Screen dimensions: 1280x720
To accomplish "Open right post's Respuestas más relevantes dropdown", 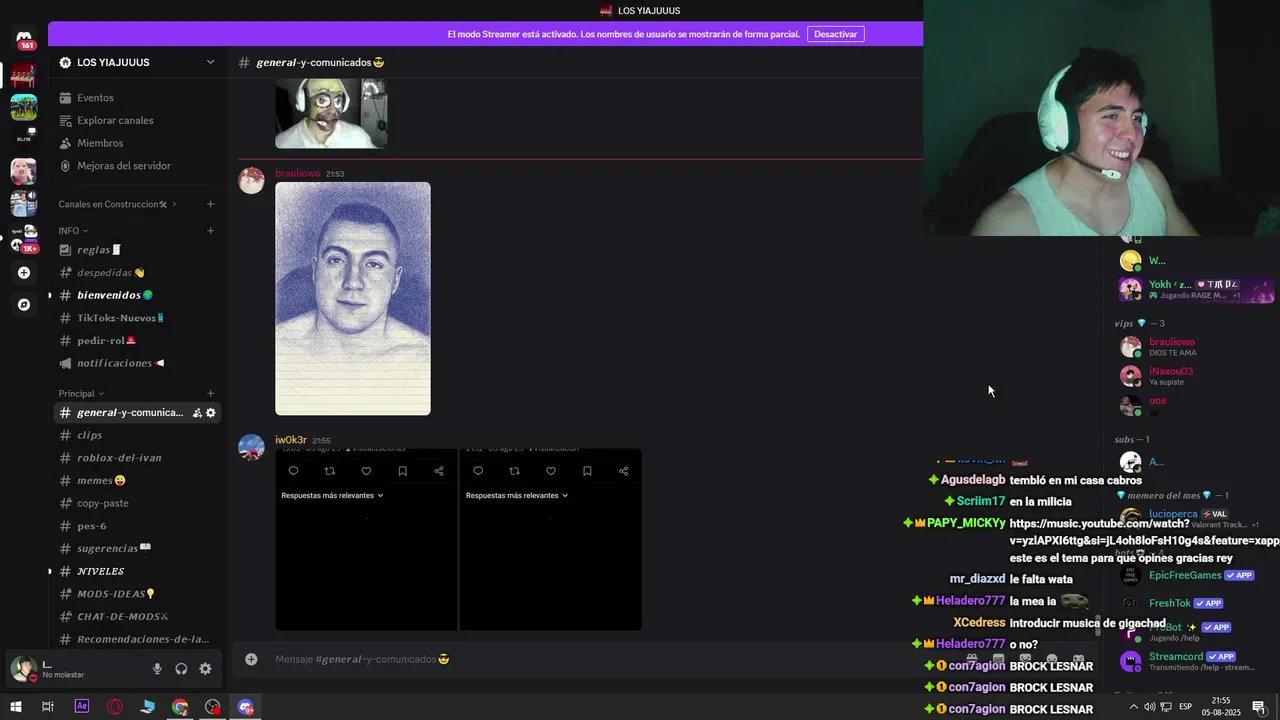I will point(517,495).
